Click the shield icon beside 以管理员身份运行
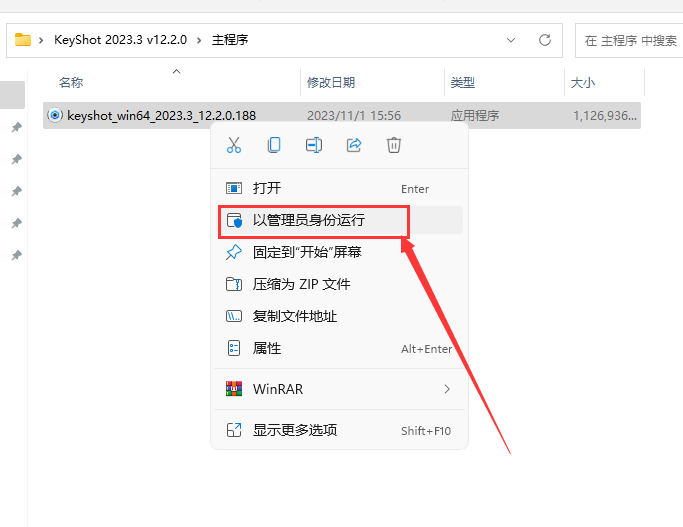This screenshot has height=527, width=683. (x=234, y=220)
